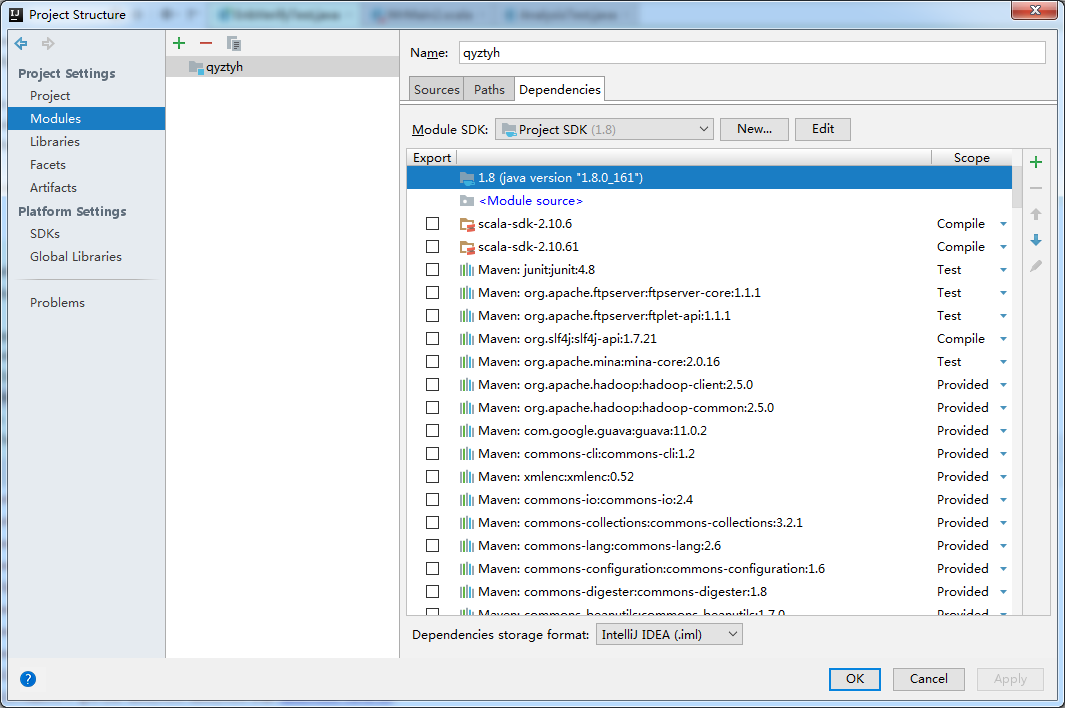1065x708 pixels.
Task: Click the mina-core Maven library icon
Action: pos(467,361)
